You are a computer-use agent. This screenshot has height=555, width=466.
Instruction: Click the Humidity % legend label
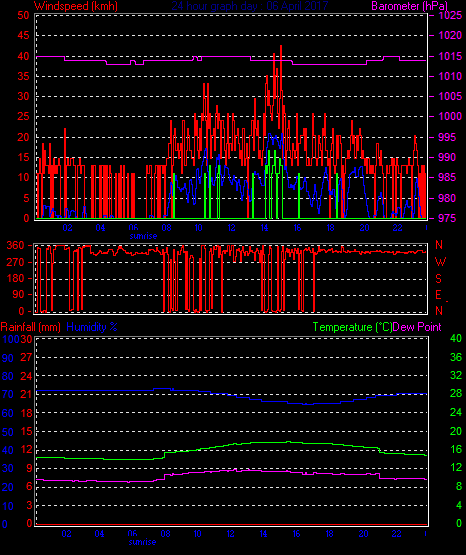pyautogui.click(x=92, y=327)
